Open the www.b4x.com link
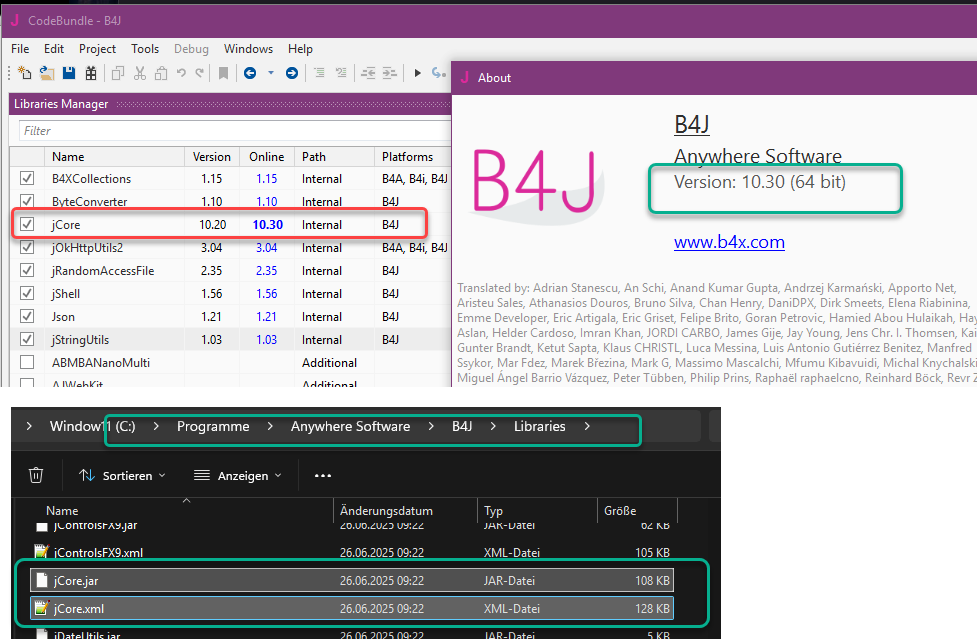 click(729, 242)
